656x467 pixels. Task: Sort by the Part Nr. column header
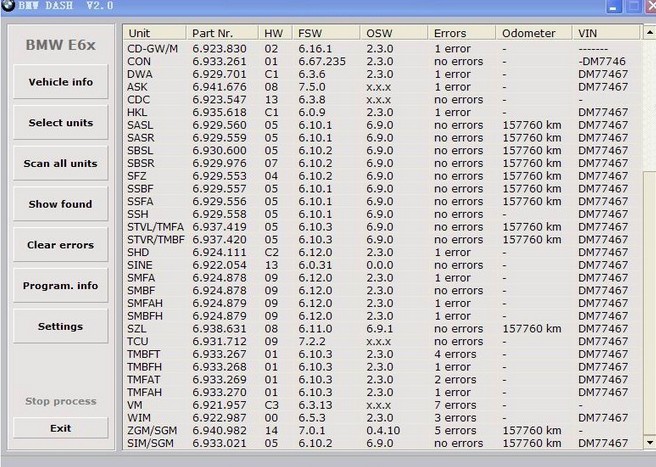pyautogui.click(x=222, y=33)
